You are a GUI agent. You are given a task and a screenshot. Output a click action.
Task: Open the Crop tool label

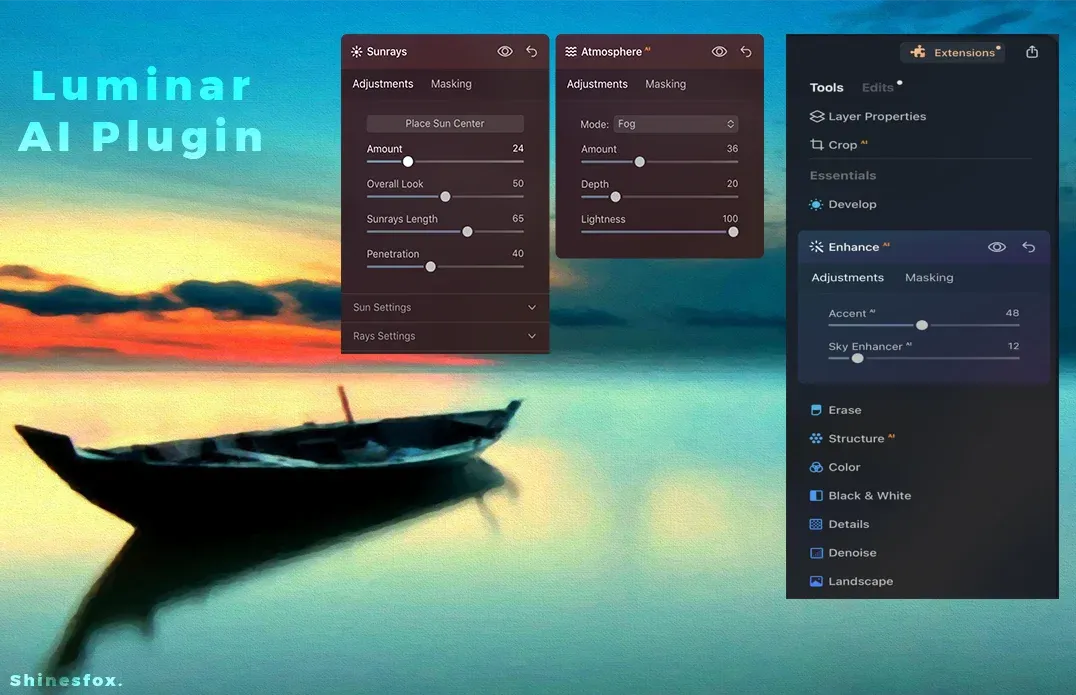[843, 145]
